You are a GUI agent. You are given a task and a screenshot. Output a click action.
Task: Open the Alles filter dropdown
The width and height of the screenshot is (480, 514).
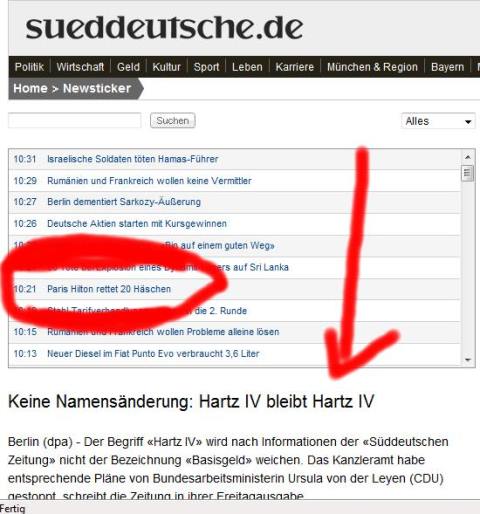pos(438,121)
